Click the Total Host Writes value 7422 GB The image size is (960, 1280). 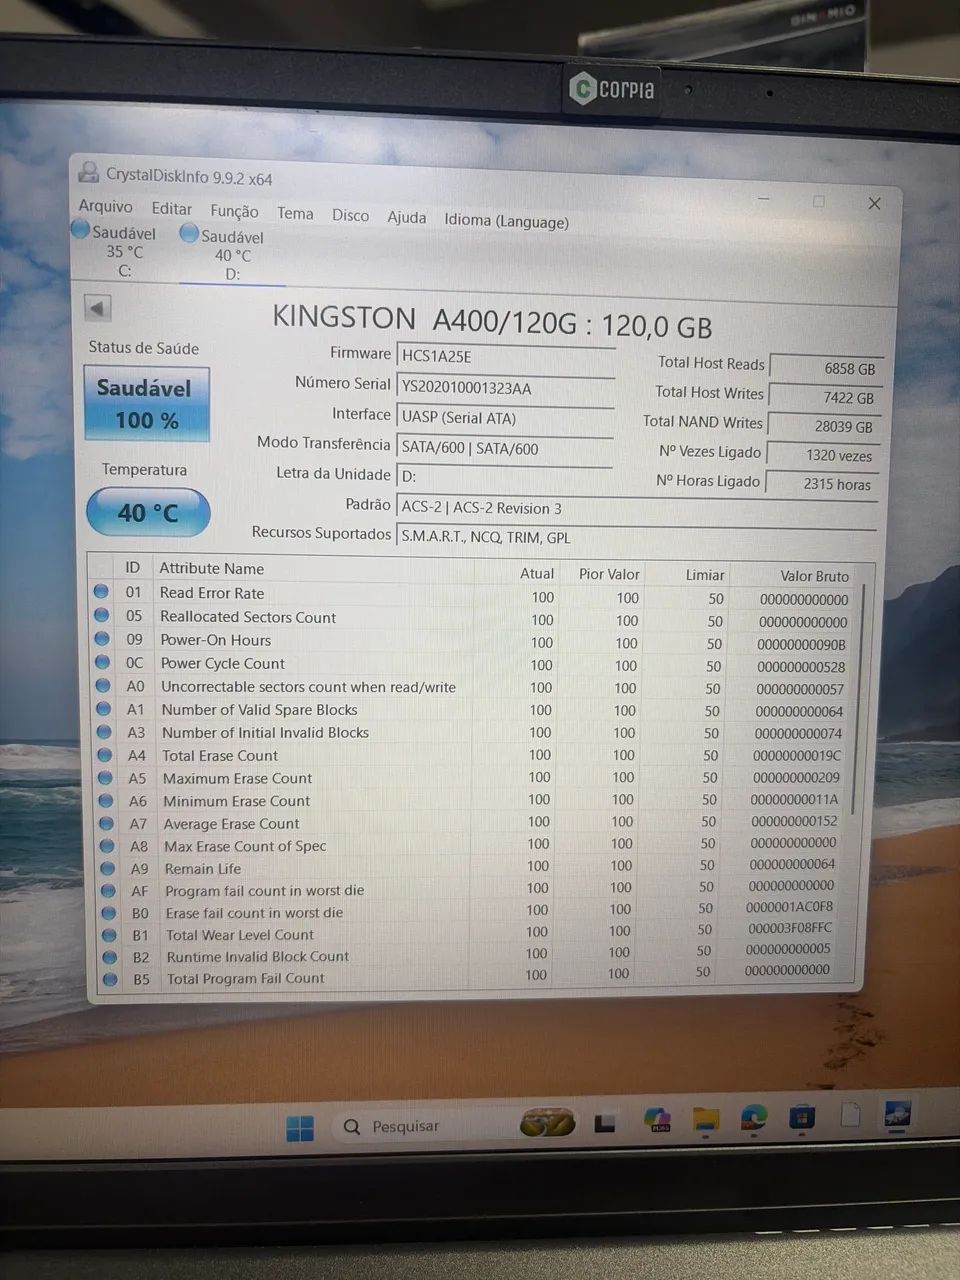point(825,397)
